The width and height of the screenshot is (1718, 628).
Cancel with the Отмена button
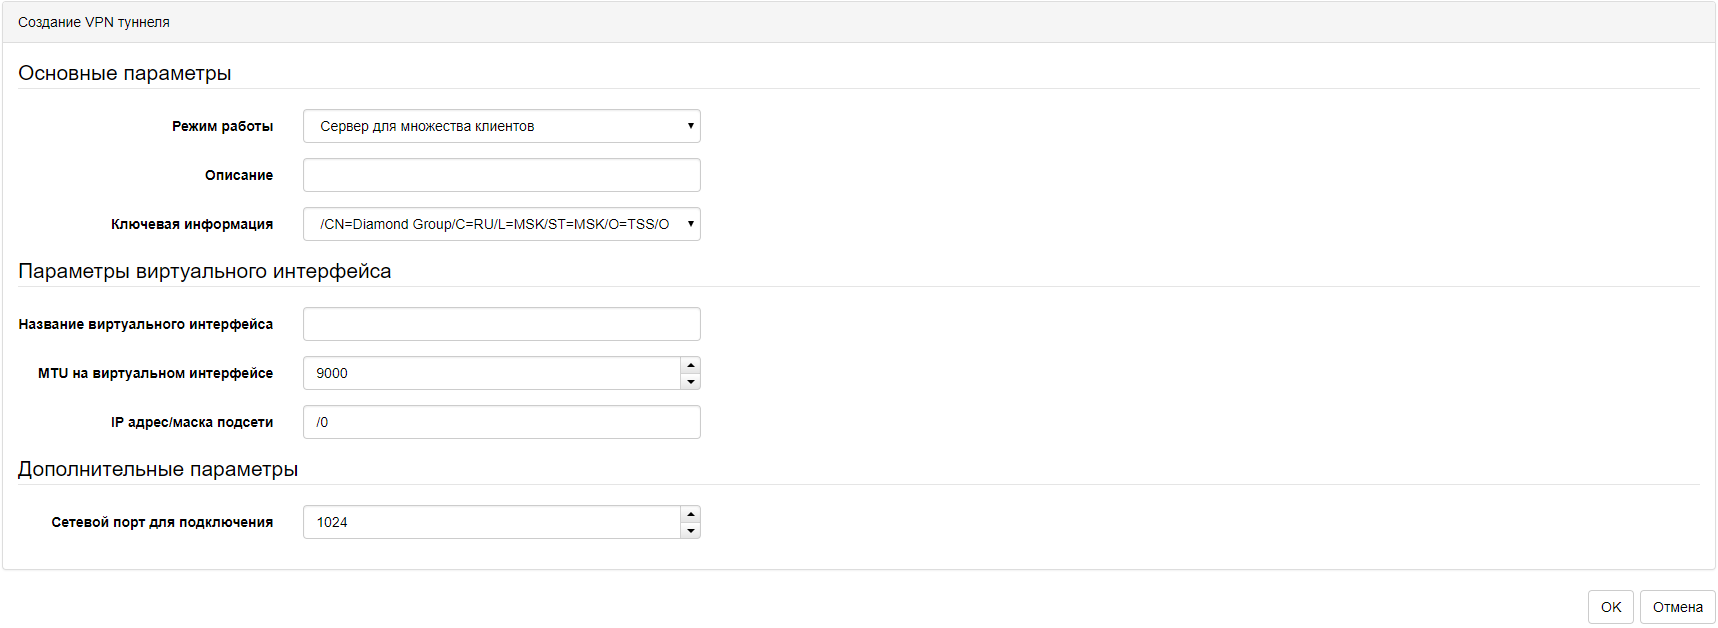click(x=1677, y=607)
